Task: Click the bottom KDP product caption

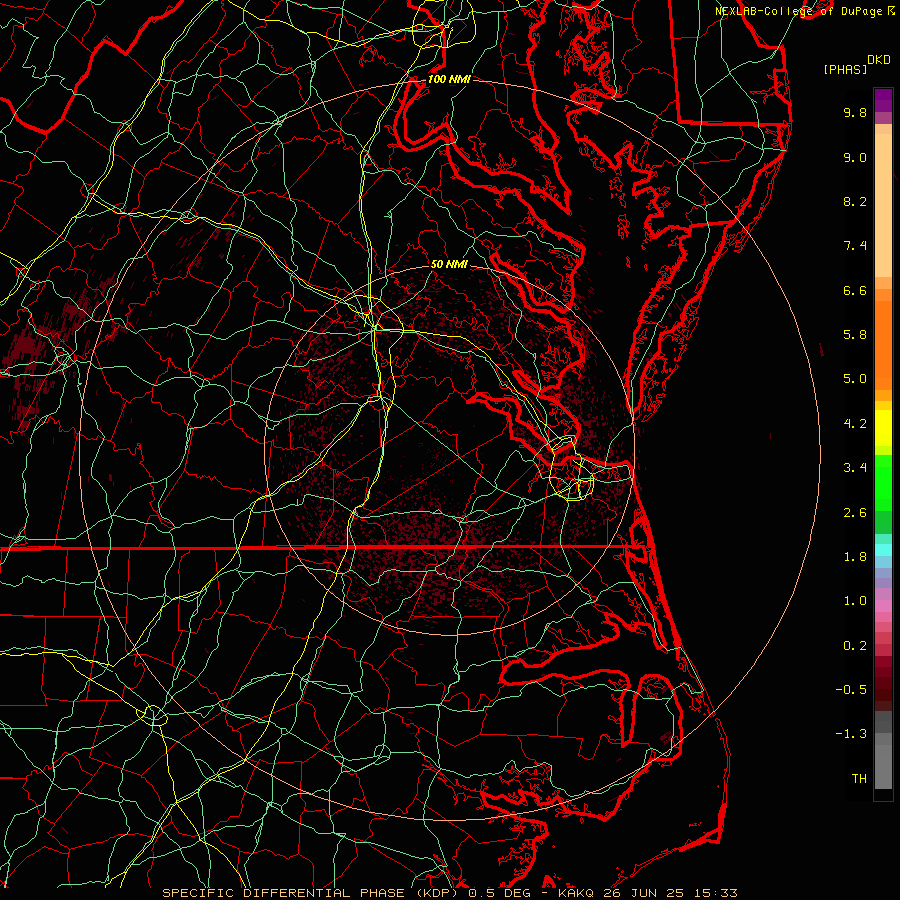Action: click(450, 893)
